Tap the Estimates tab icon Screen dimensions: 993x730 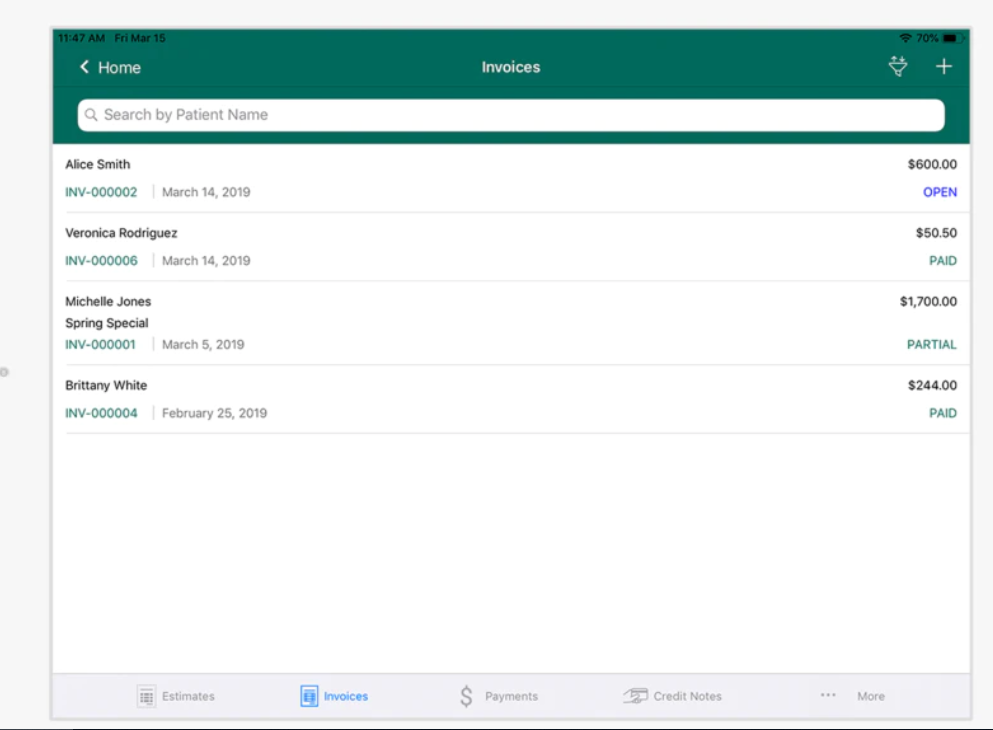[x=146, y=696]
